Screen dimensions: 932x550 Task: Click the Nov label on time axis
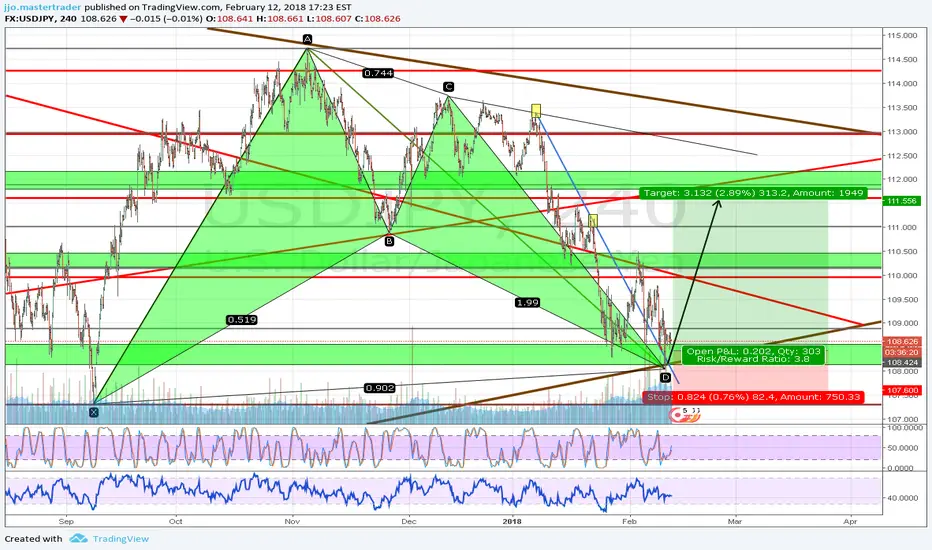292,521
